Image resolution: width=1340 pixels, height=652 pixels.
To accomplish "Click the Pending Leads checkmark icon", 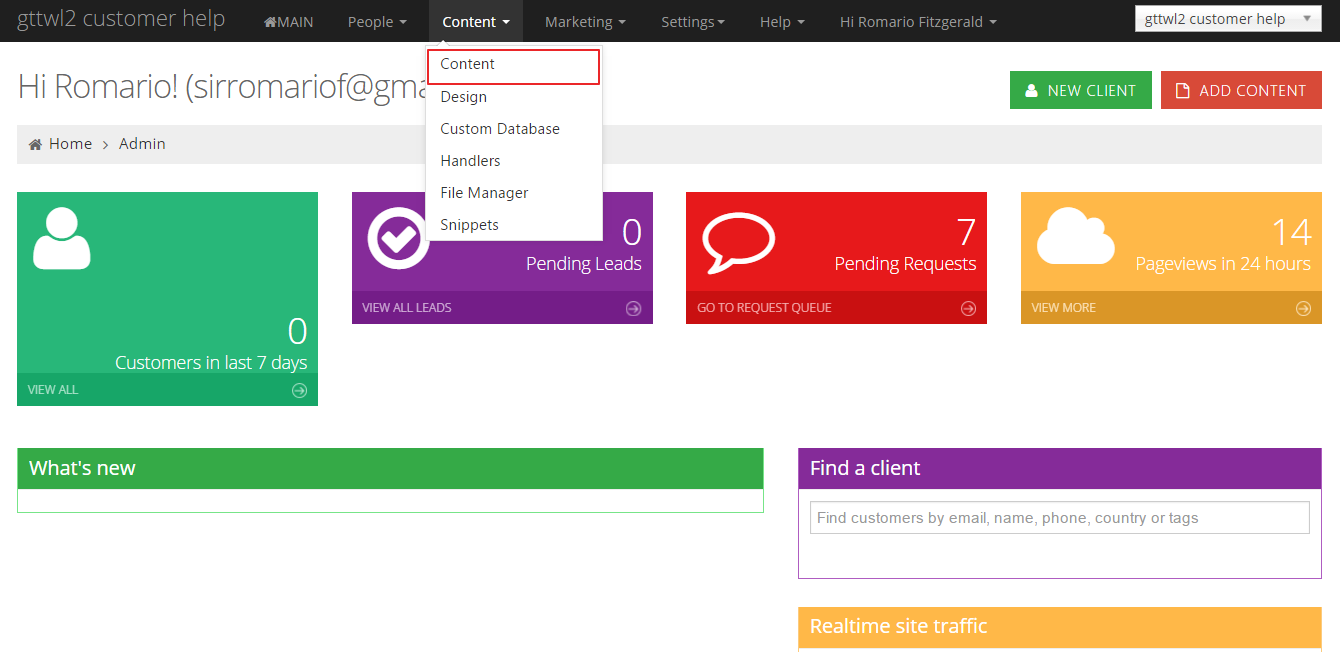I will tap(397, 238).
